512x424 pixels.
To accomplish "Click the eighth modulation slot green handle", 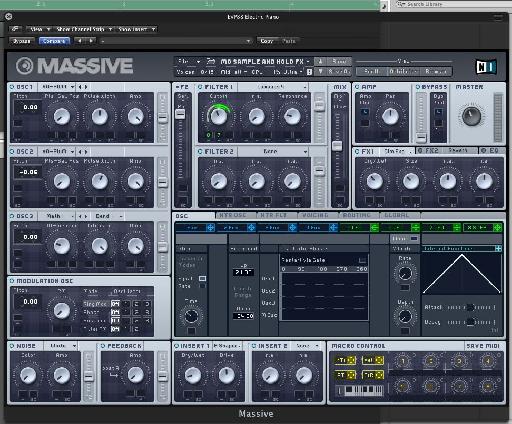I will [x=497, y=228].
